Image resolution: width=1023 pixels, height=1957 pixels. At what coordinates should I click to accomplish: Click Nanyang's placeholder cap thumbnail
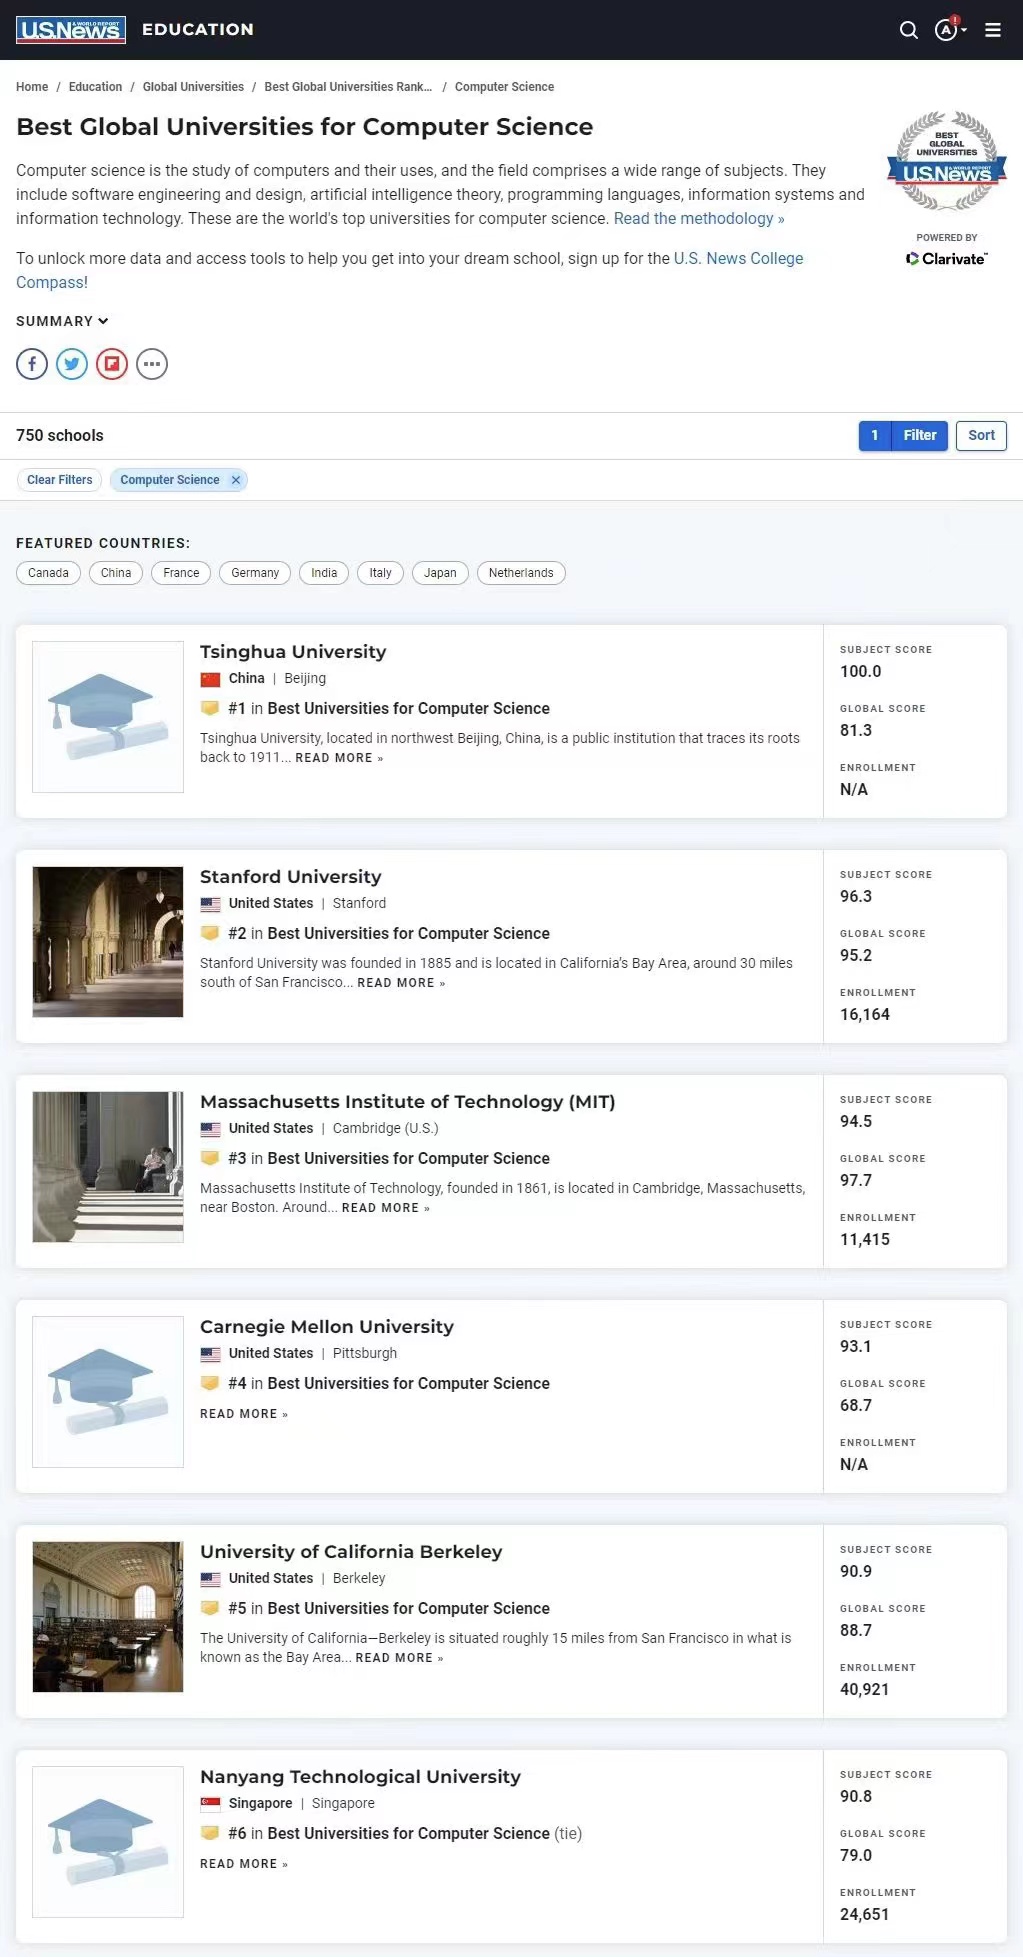click(x=108, y=1842)
